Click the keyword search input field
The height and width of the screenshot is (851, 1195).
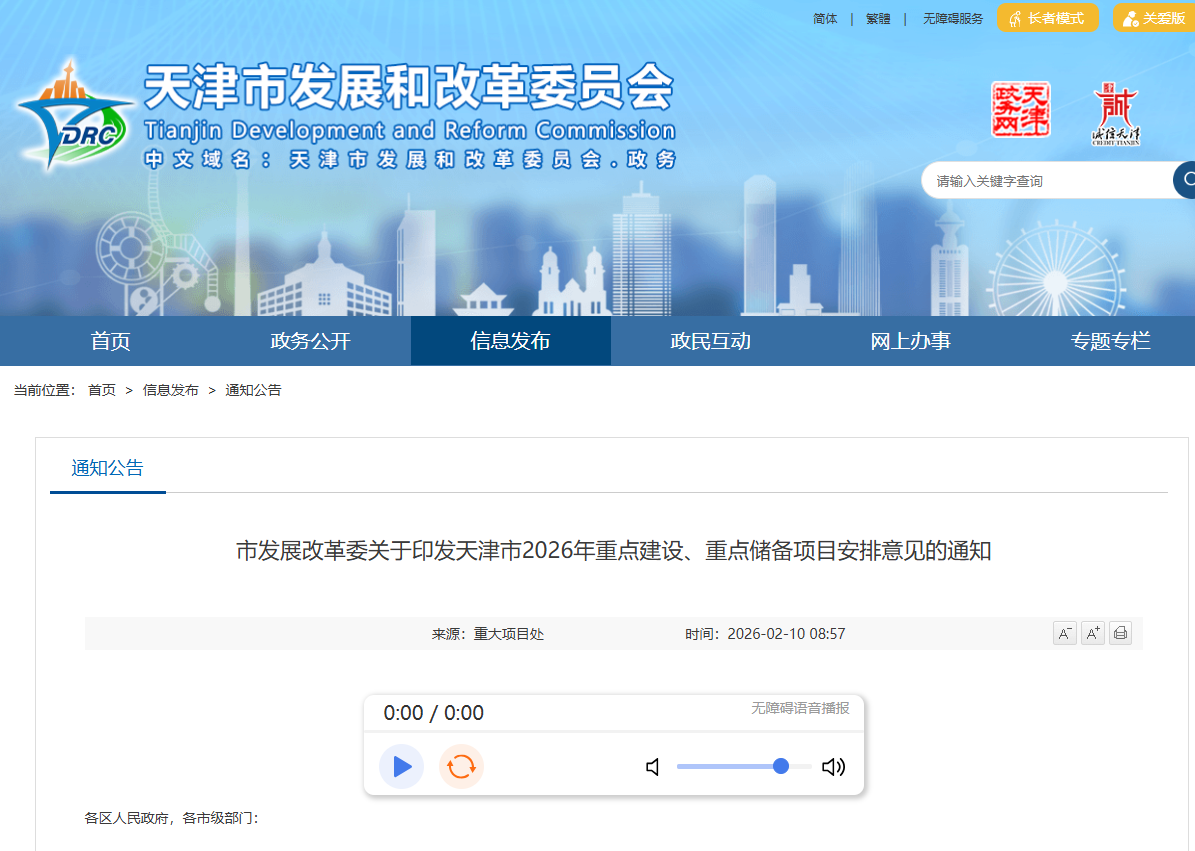(1048, 181)
